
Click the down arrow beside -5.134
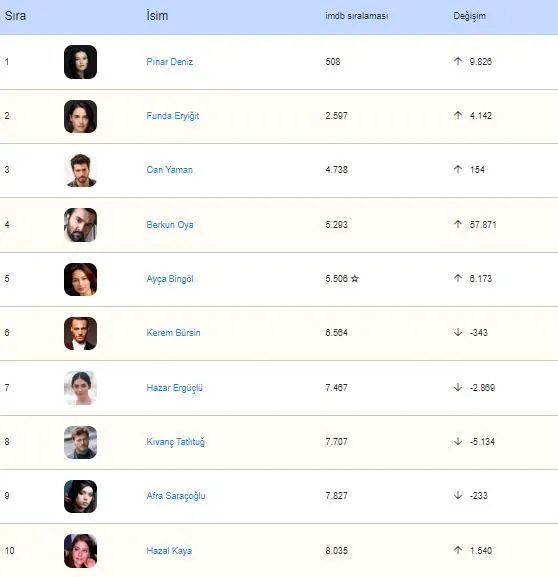coord(458,441)
